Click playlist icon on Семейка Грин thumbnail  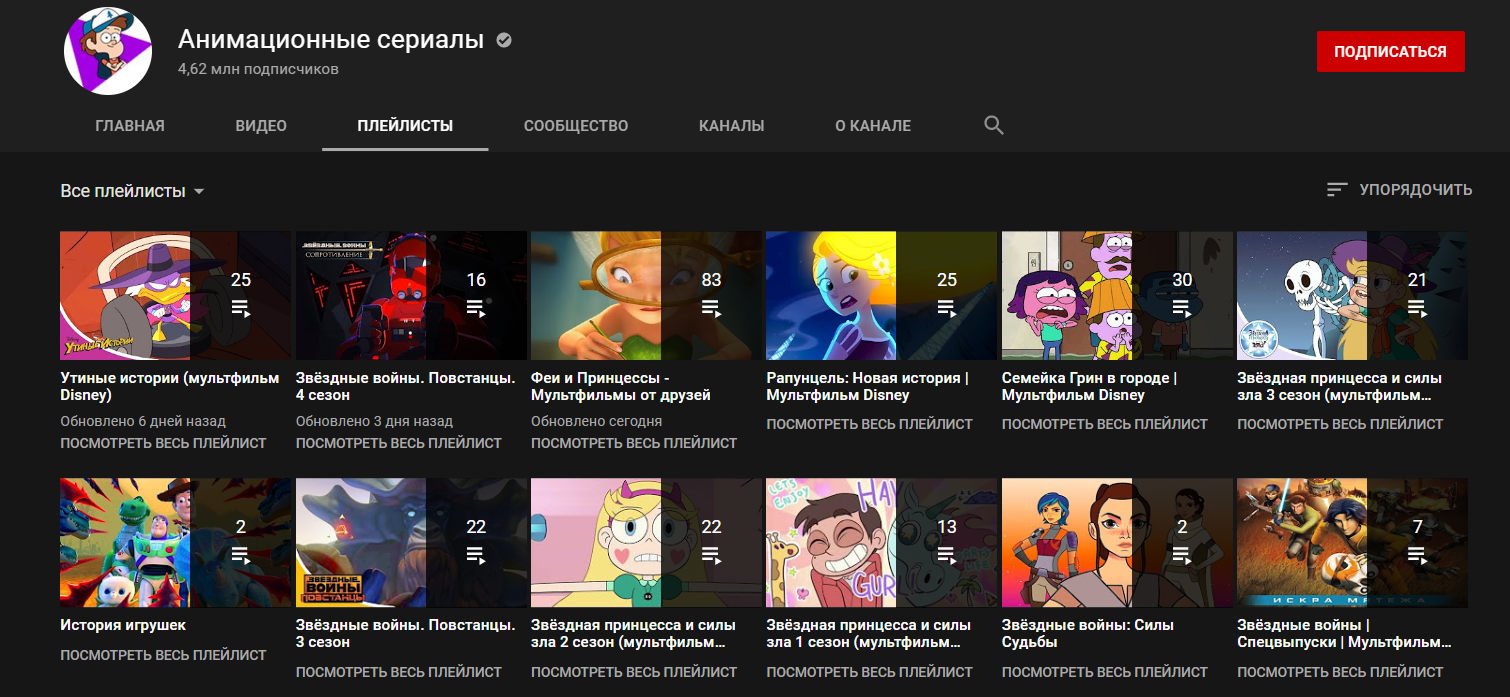1182,307
